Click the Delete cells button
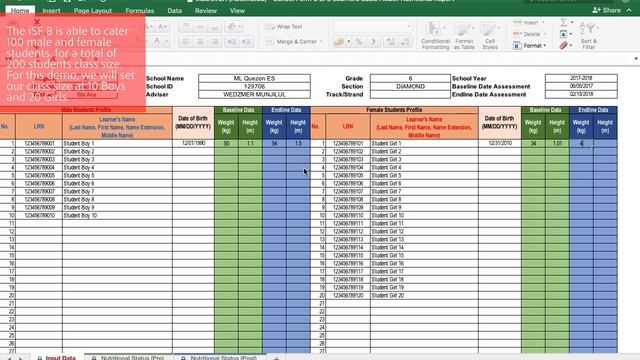640x360 pixels. [x=527, y=34]
